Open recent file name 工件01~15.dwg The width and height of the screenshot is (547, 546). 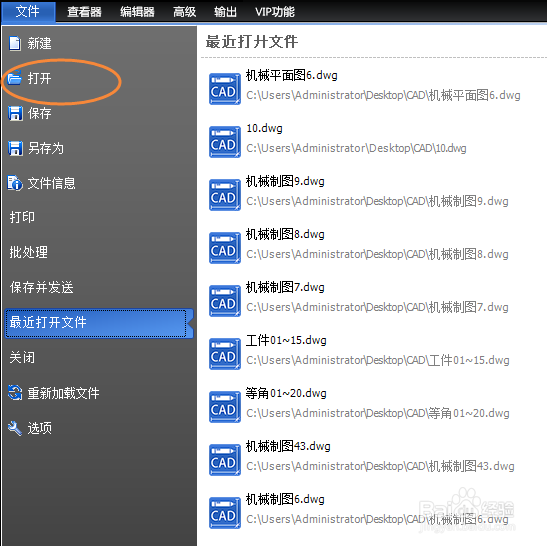(286, 341)
